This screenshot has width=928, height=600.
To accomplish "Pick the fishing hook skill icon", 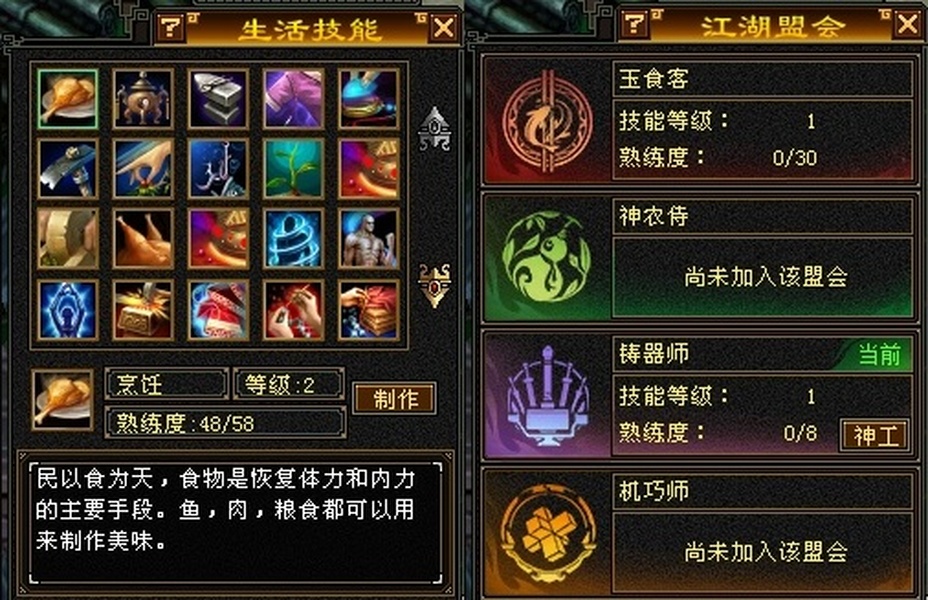I will pos(218,169).
